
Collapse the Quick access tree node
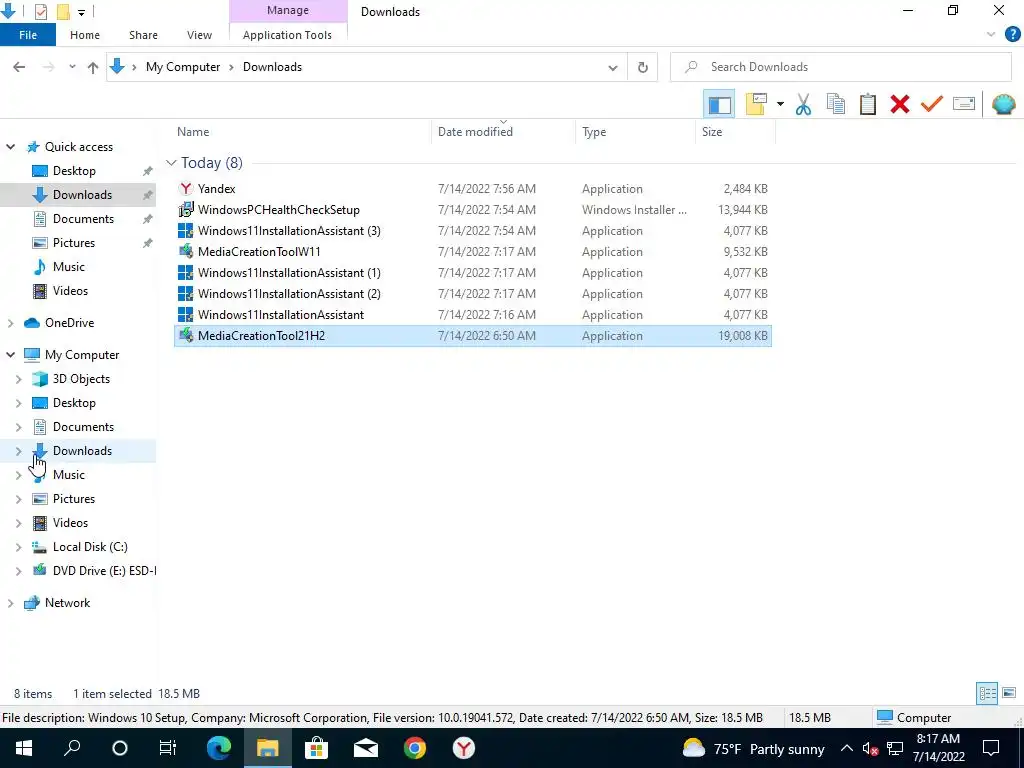tap(10, 147)
